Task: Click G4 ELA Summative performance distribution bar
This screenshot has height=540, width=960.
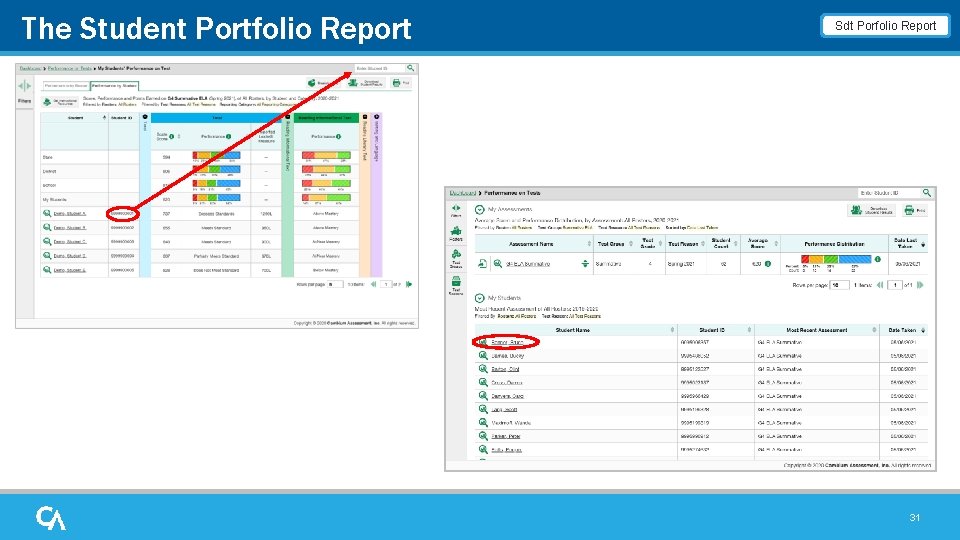Action: [x=836, y=260]
